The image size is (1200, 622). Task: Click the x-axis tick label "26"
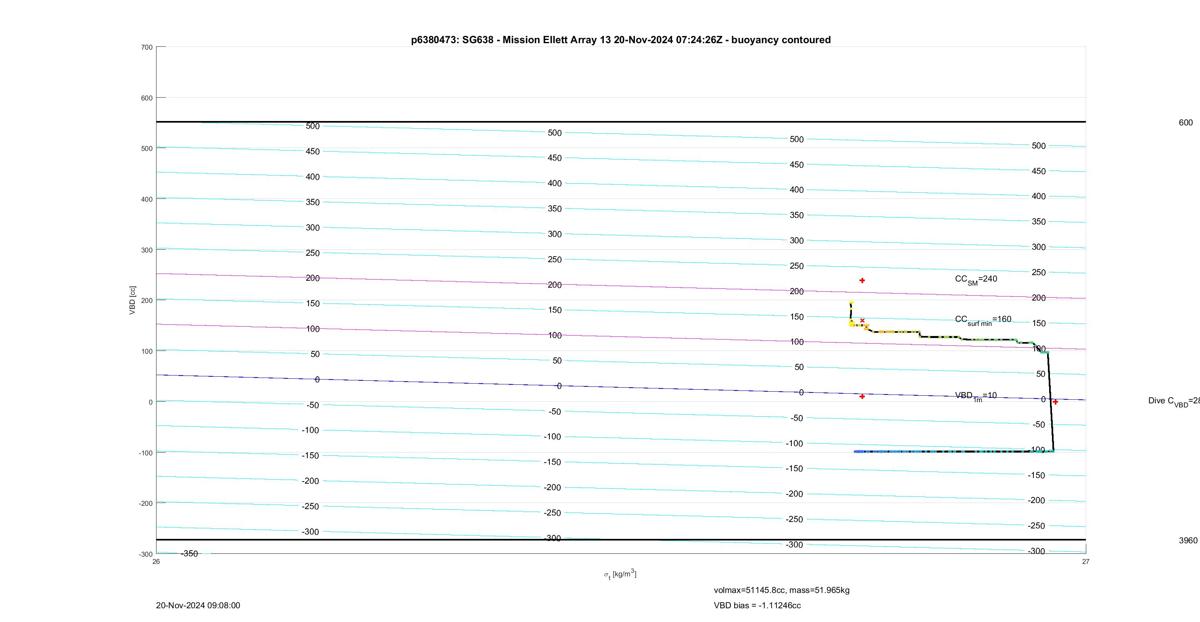(156, 561)
